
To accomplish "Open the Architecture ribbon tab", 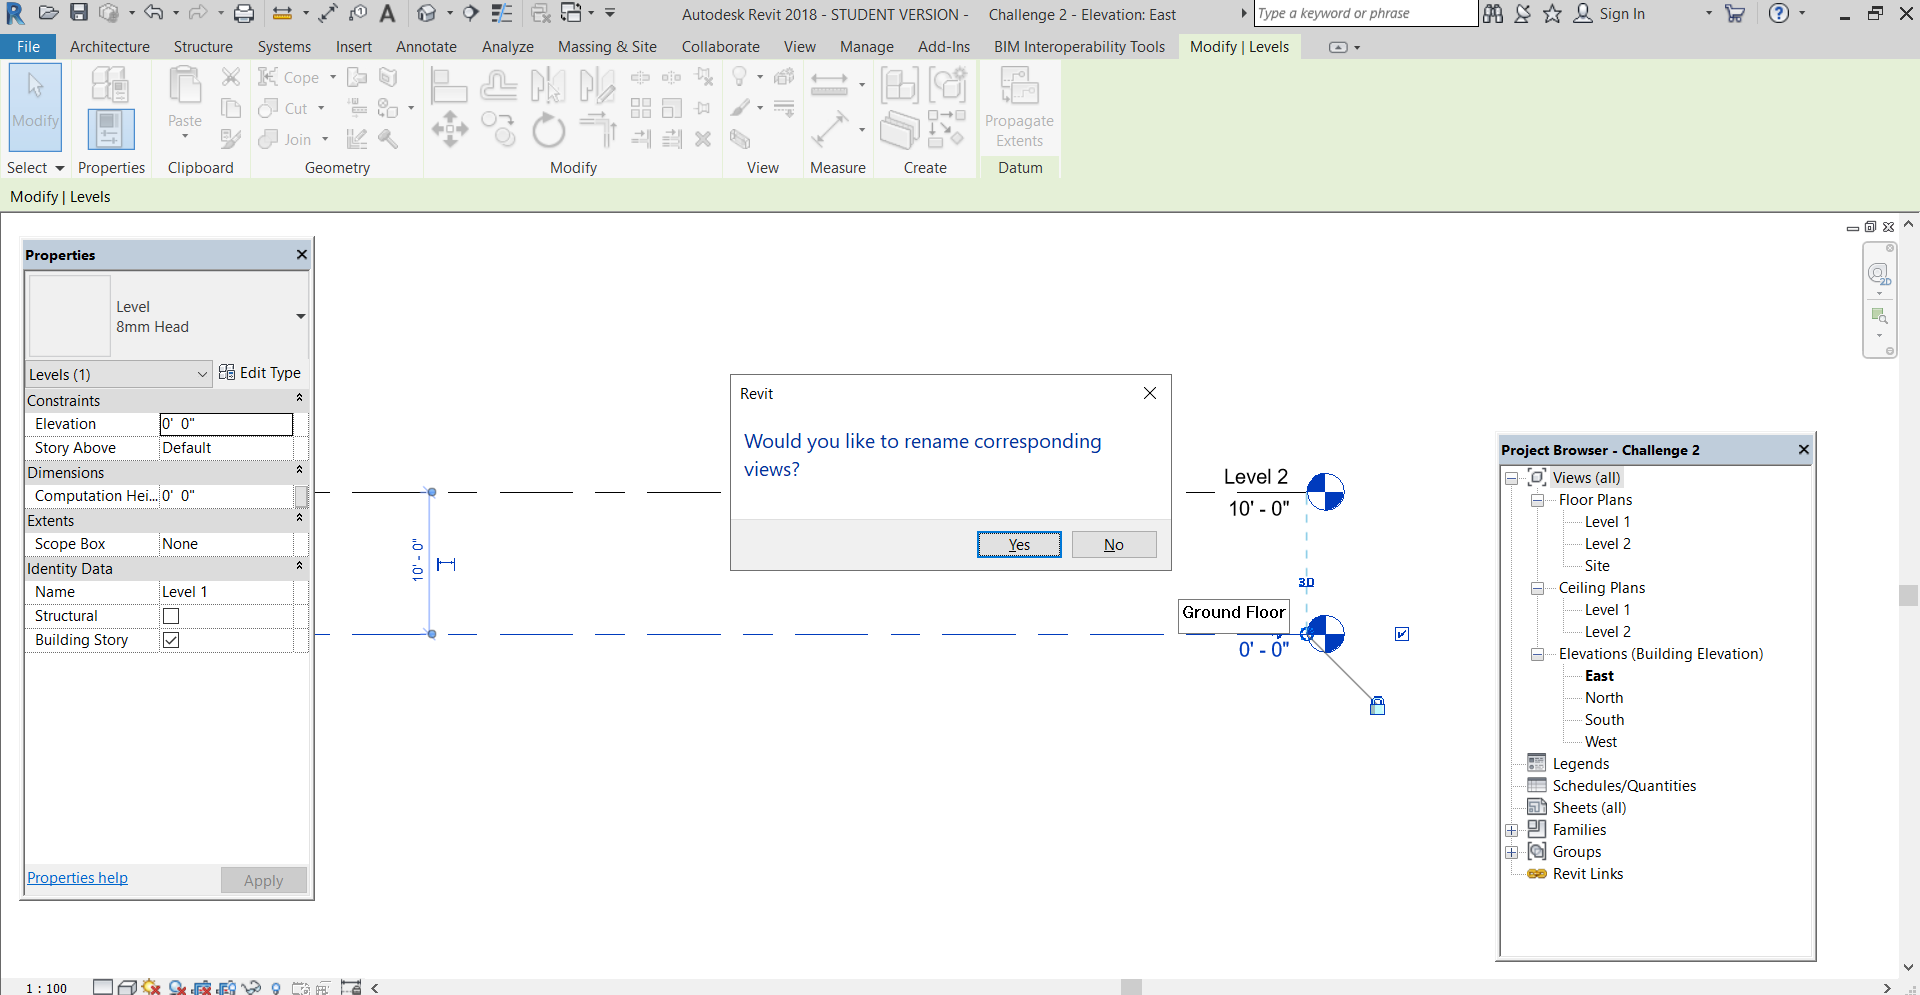I will tap(110, 47).
